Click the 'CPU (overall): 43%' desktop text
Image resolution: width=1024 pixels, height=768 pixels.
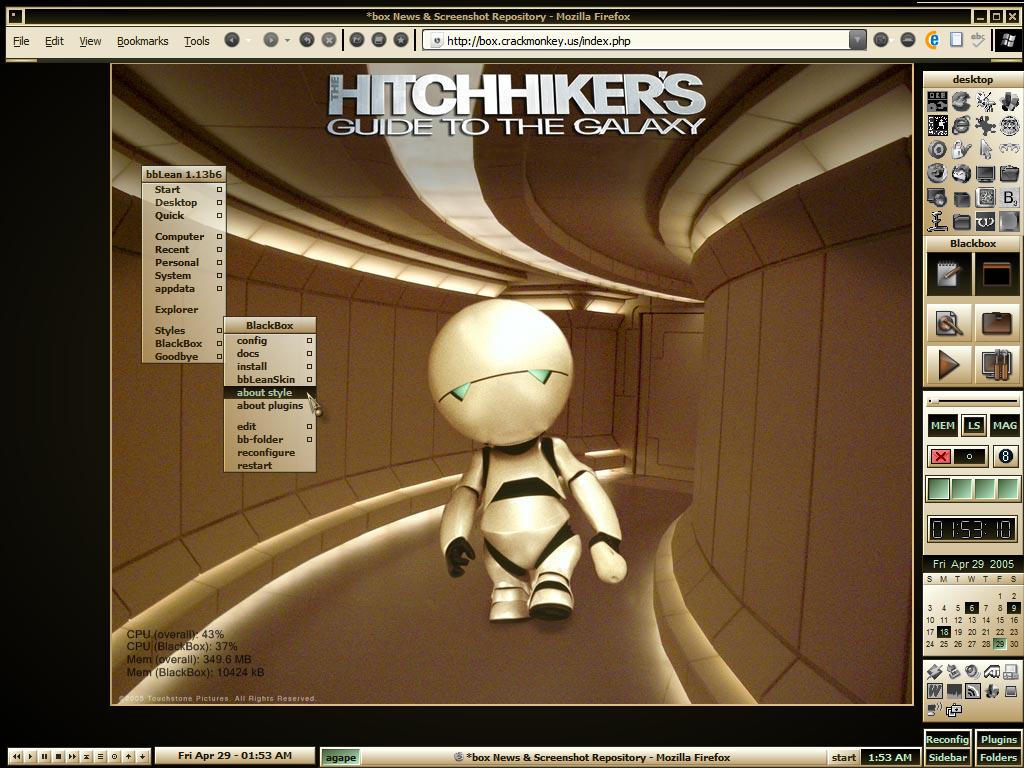point(175,634)
